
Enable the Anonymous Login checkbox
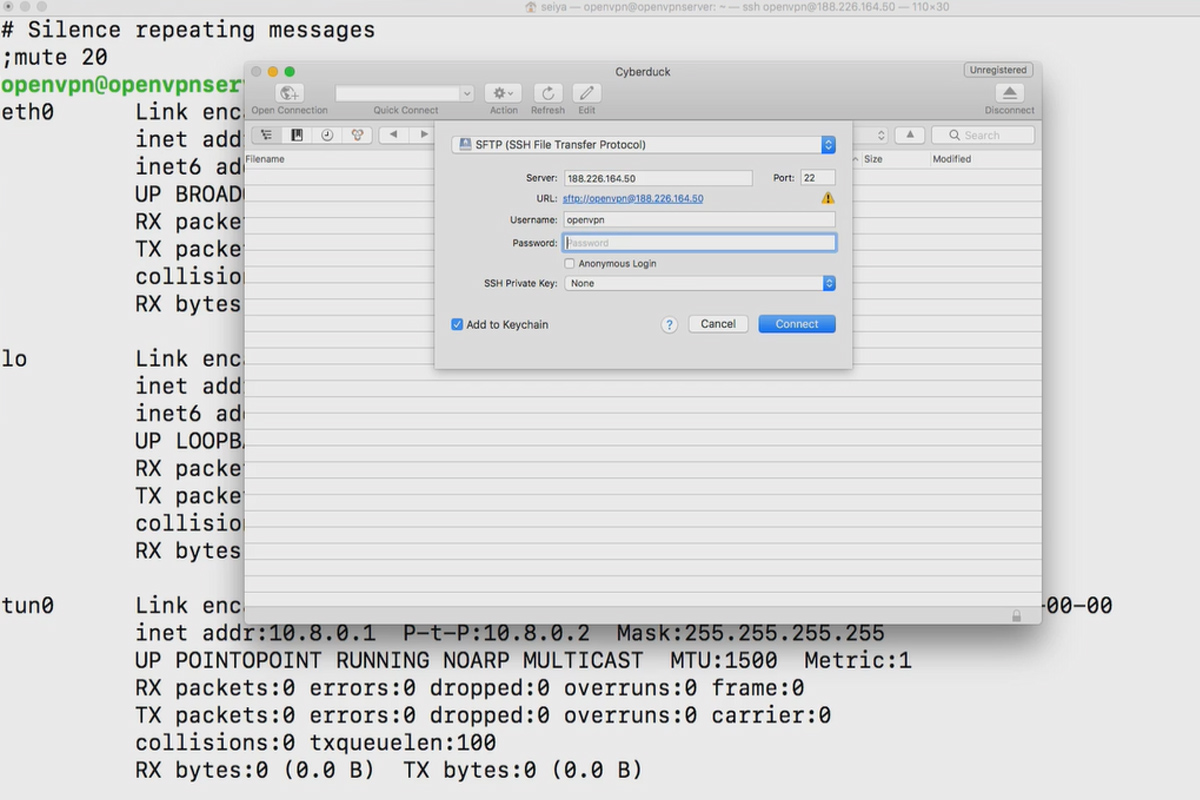tap(569, 264)
